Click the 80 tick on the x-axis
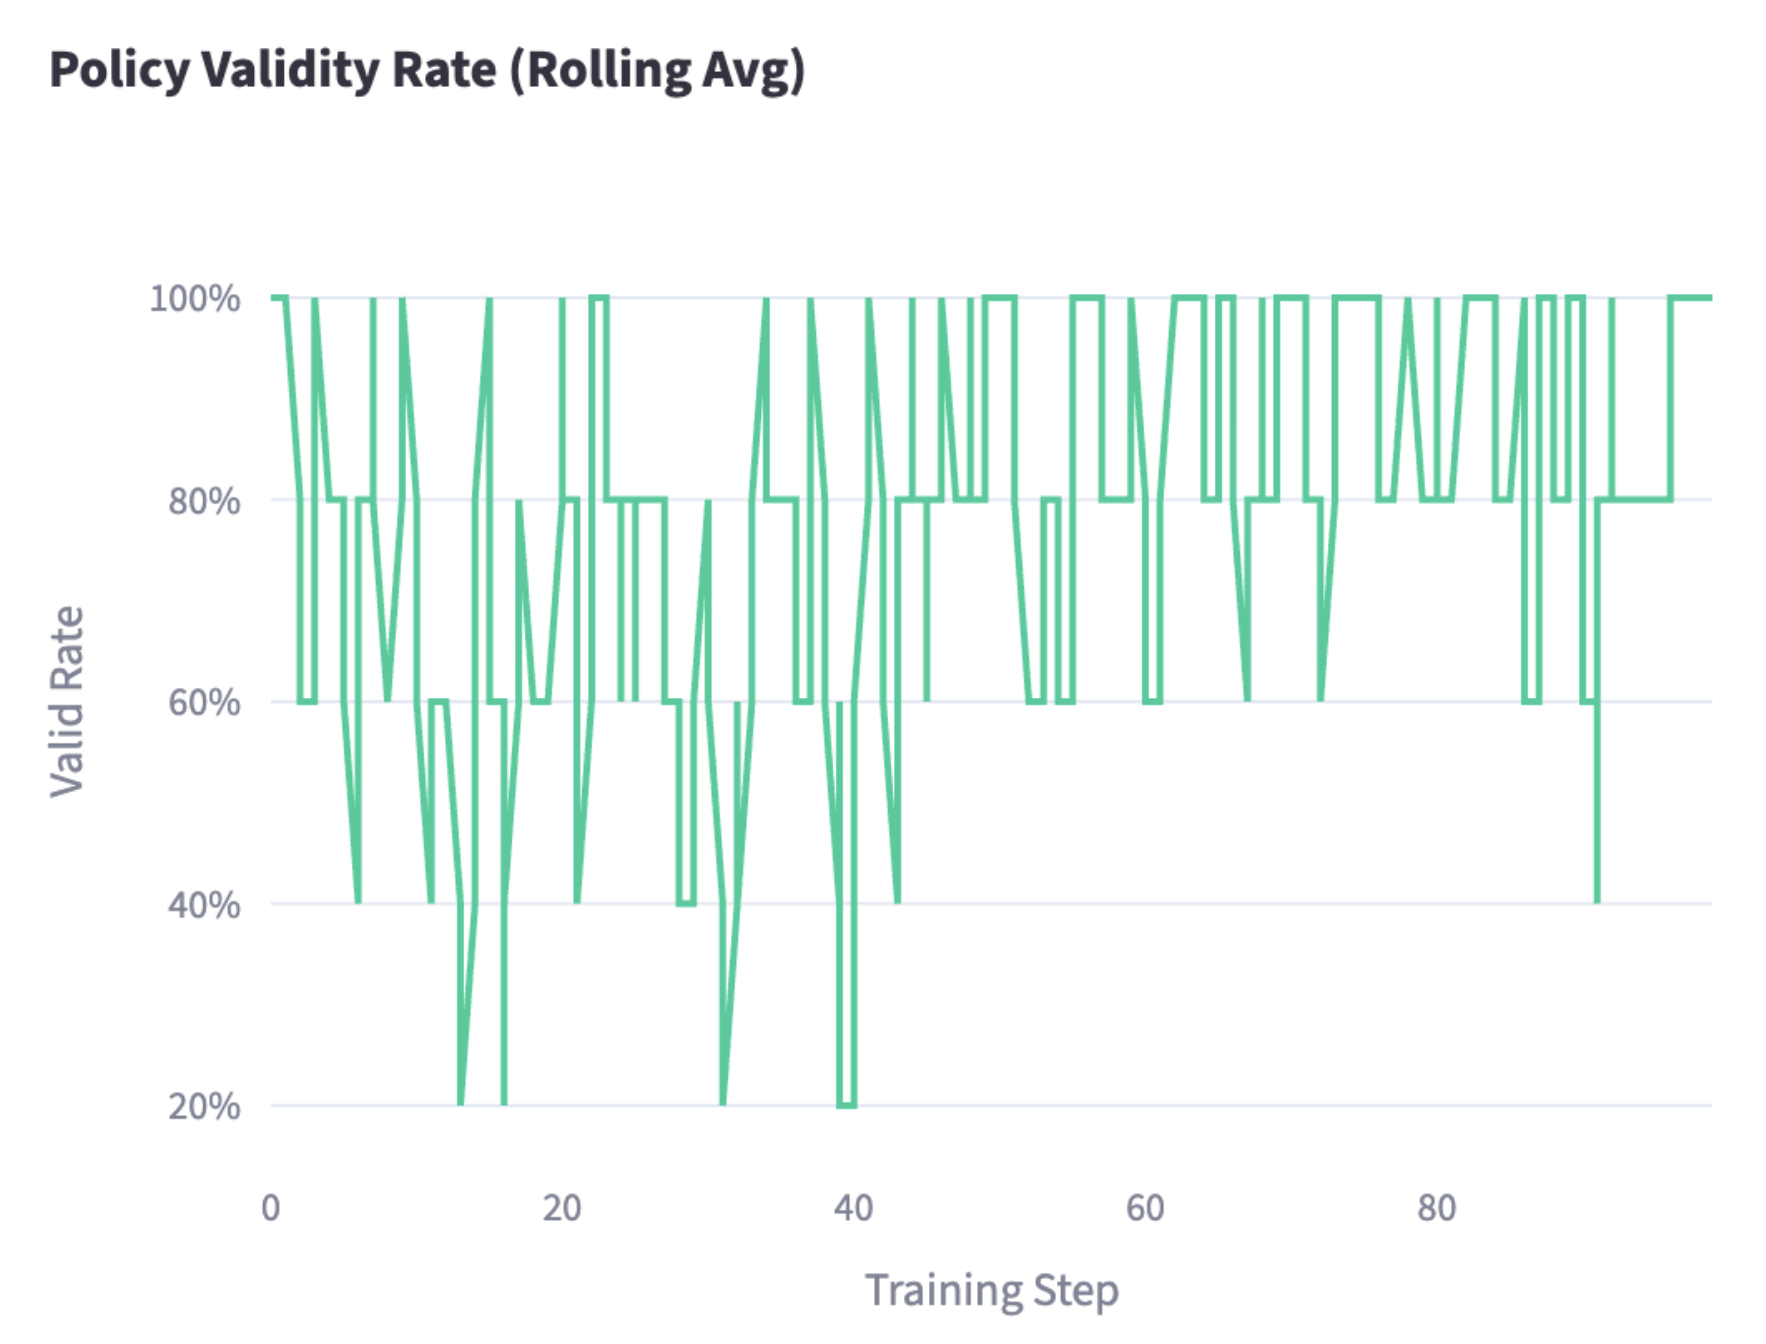Image resolution: width=1766 pixels, height=1344 pixels. pyautogui.click(x=1436, y=1208)
